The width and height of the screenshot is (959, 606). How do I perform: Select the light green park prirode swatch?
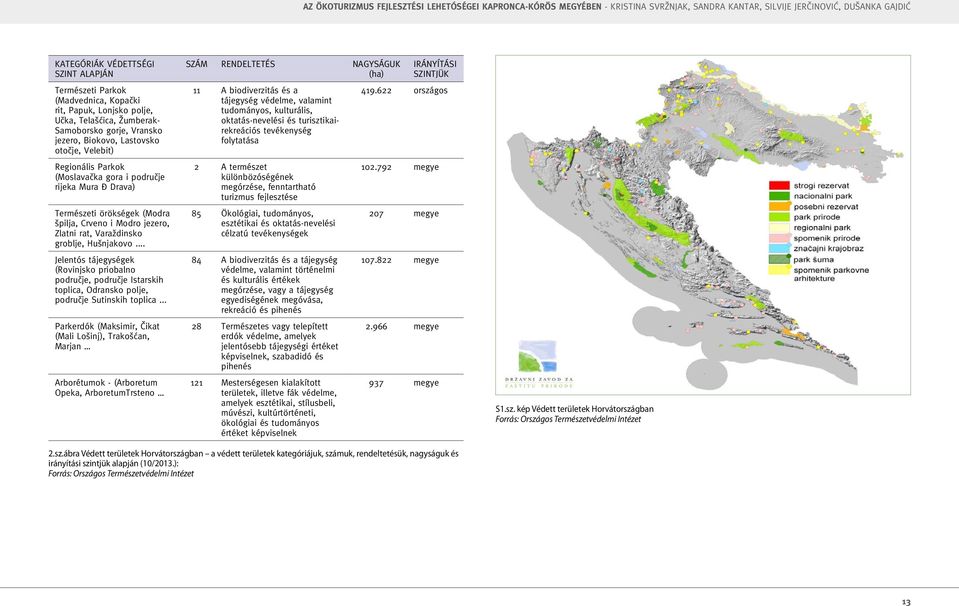click(779, 217)
